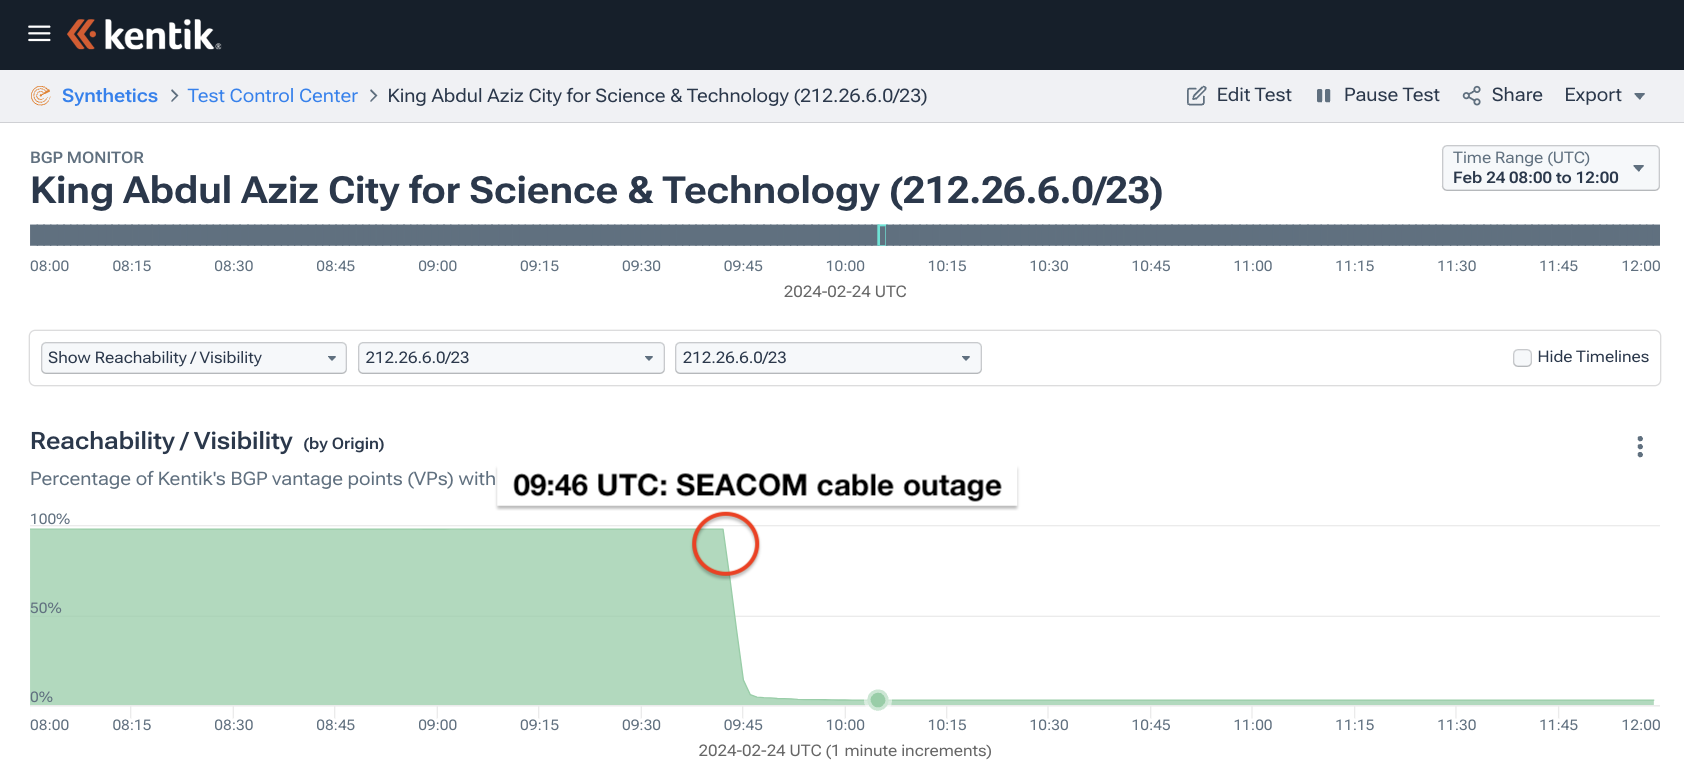Open the Export dropdown menu
This screenshot has height=780, width=1684.
click(1605, 95)
